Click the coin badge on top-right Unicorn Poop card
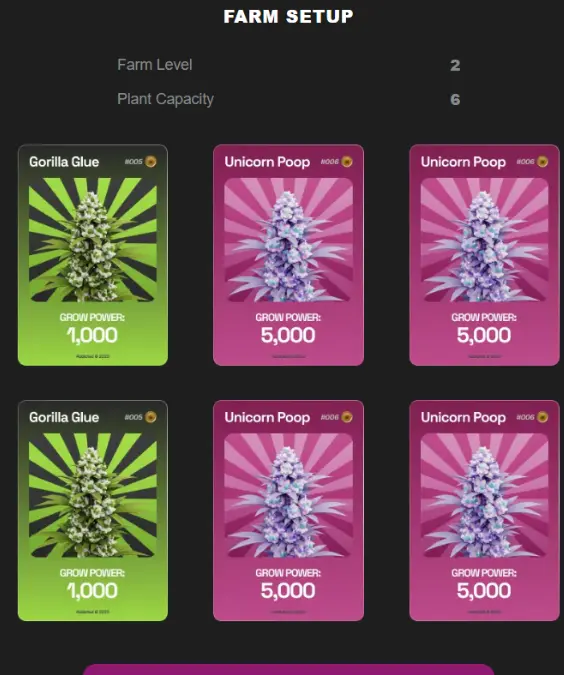Screen dimensions: 564x675 coord(543,161)
